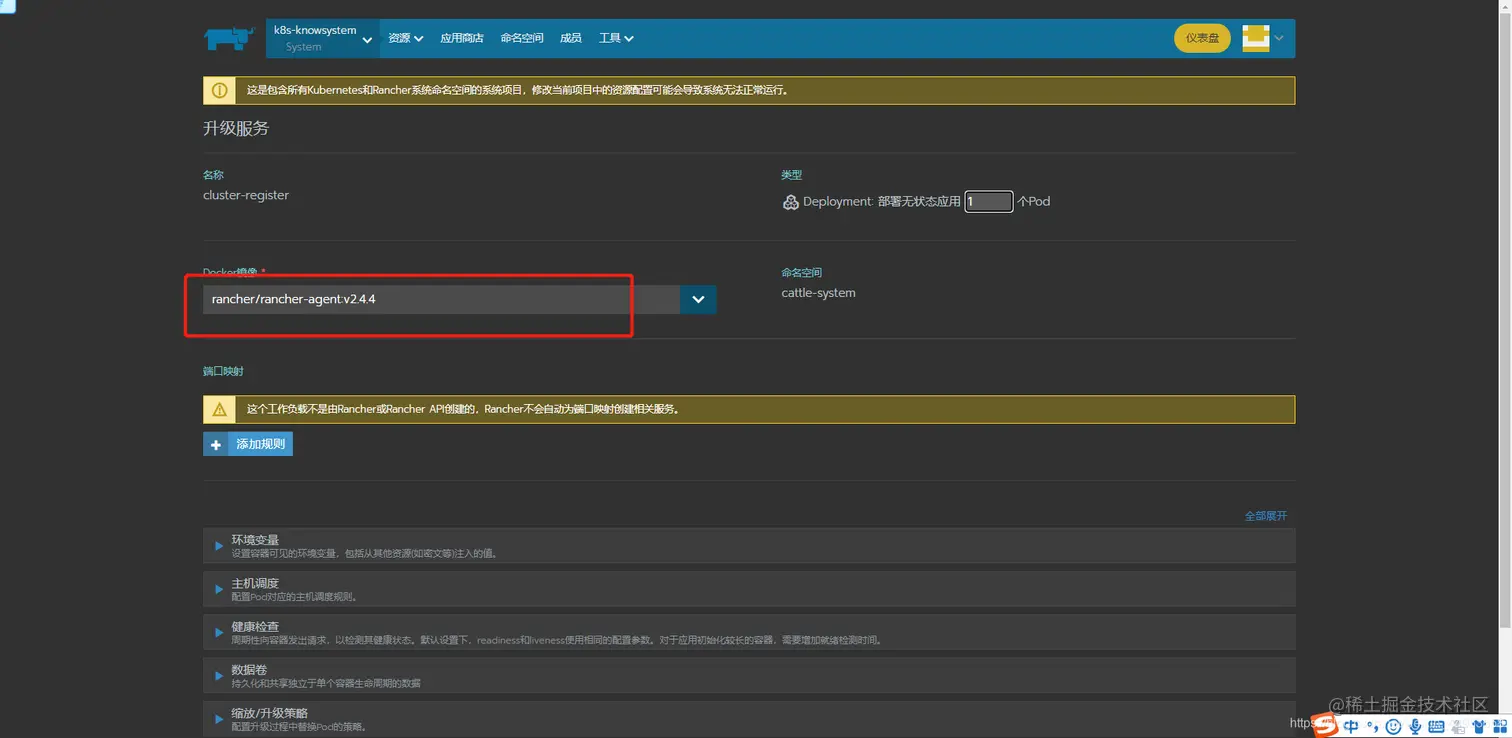Click the microphone voice input icon
Screen dimensions: 1512x738
pyautogui.click(x=1414, y=727)
